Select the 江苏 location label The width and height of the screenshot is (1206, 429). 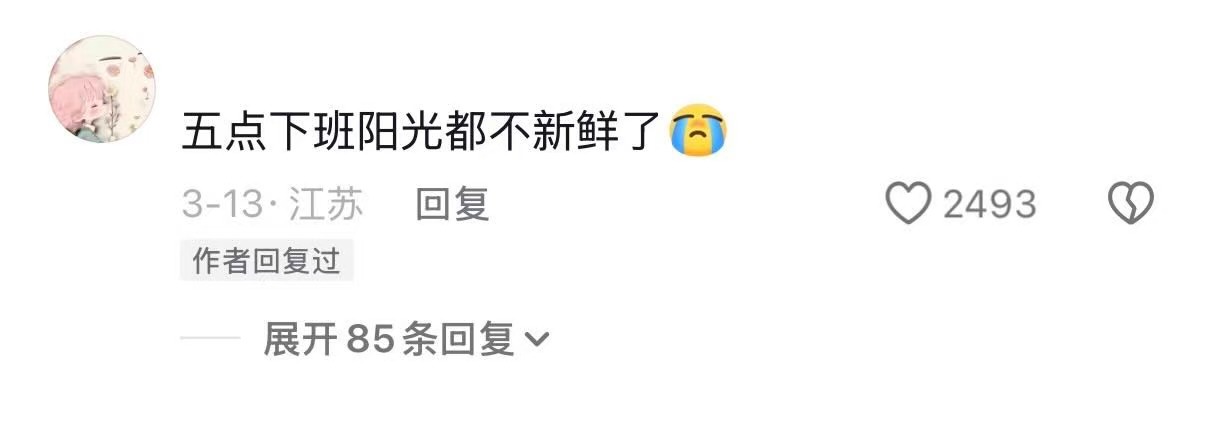click(327, 204)
